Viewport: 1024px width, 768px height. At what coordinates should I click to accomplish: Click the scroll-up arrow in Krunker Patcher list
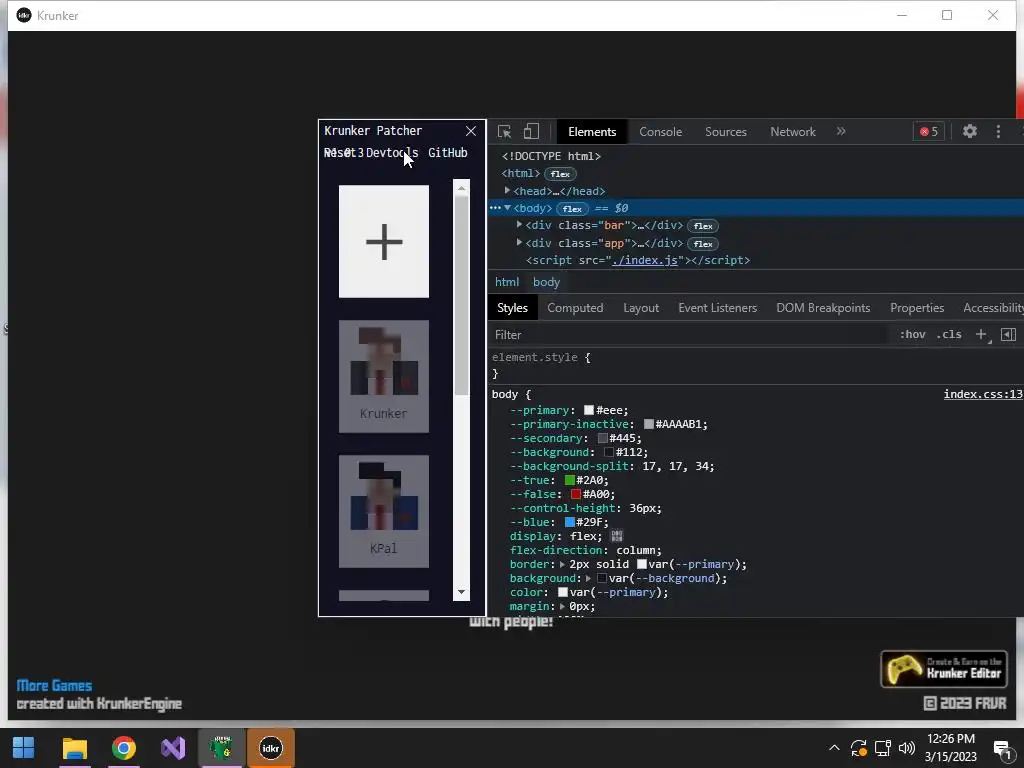(x=462, y=188)
